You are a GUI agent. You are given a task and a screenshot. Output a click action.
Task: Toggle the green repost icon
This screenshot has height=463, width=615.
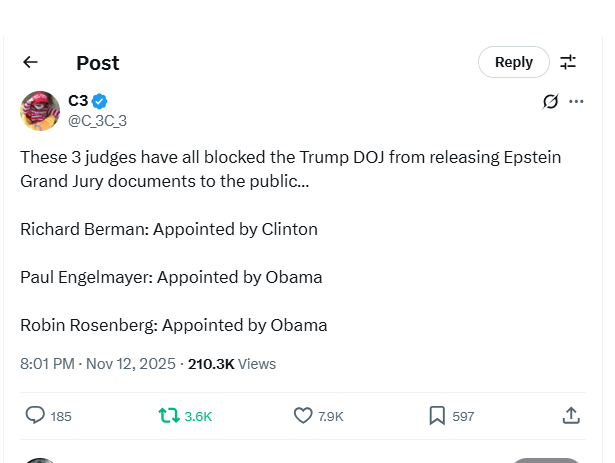tap(169, 415)
